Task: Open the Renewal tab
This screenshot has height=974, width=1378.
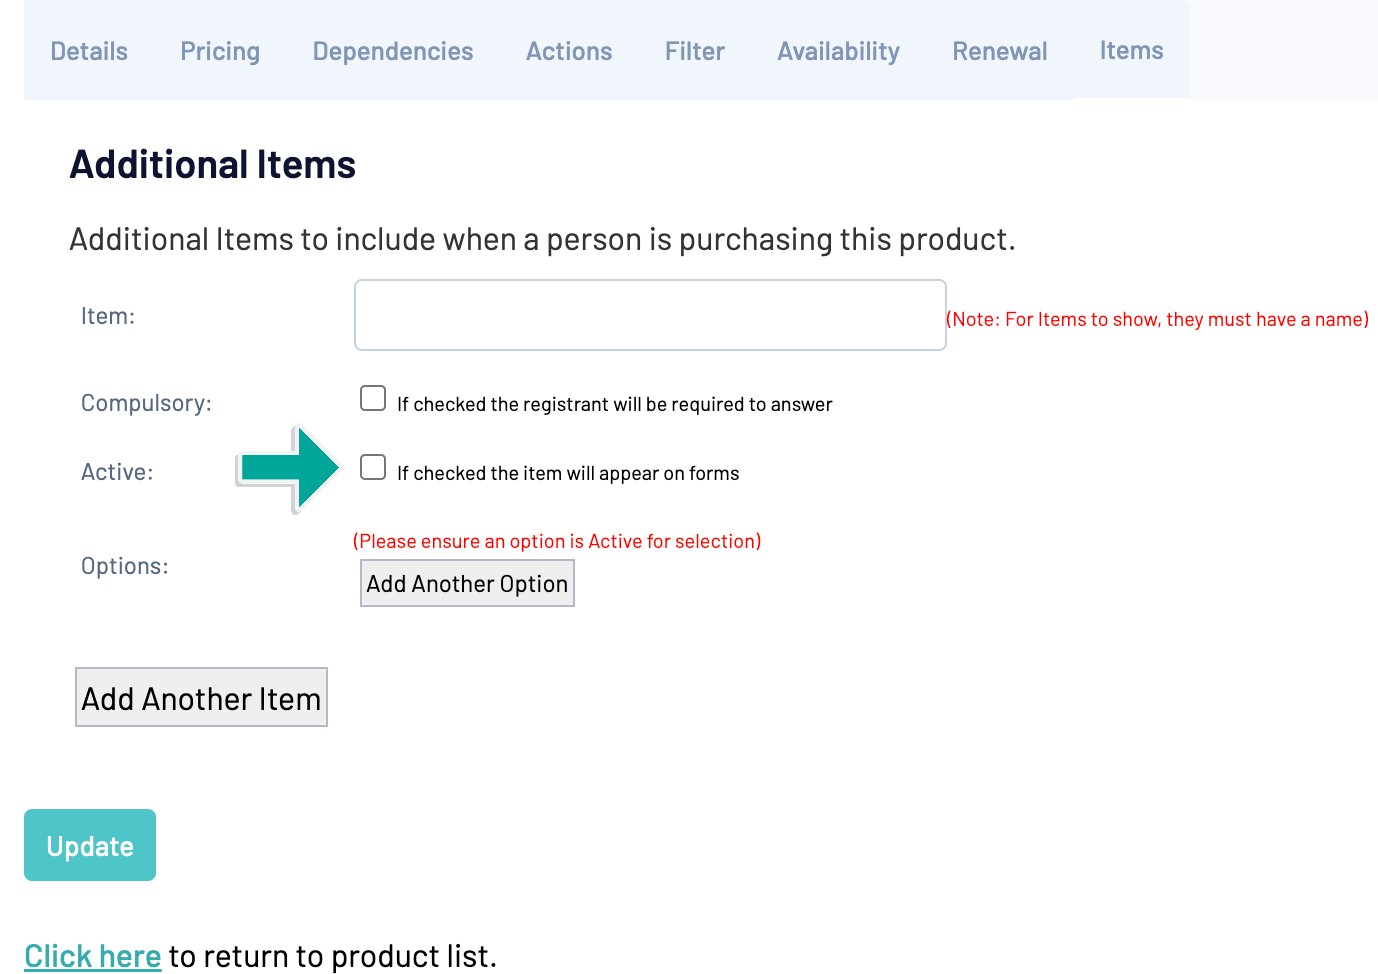Action: (x=1000, y=51)
